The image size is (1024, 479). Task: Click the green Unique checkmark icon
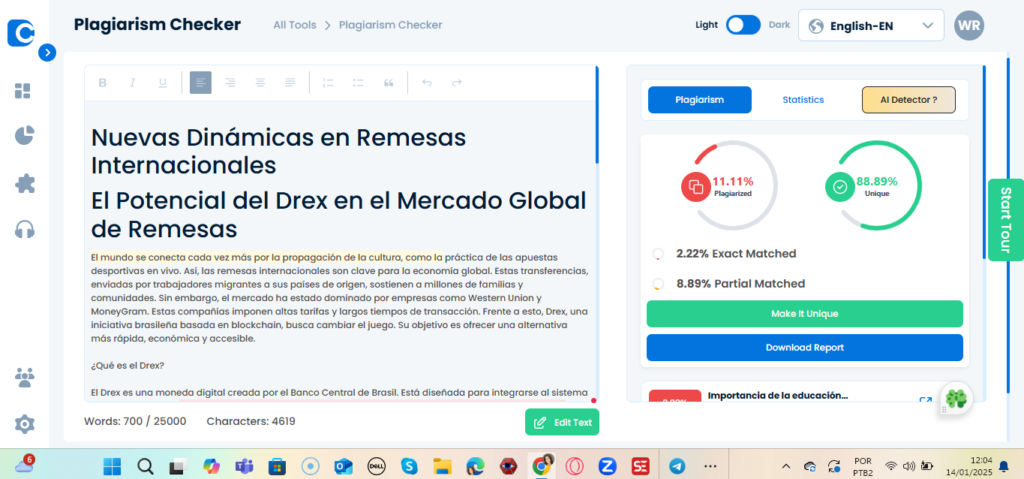point(840,186)
